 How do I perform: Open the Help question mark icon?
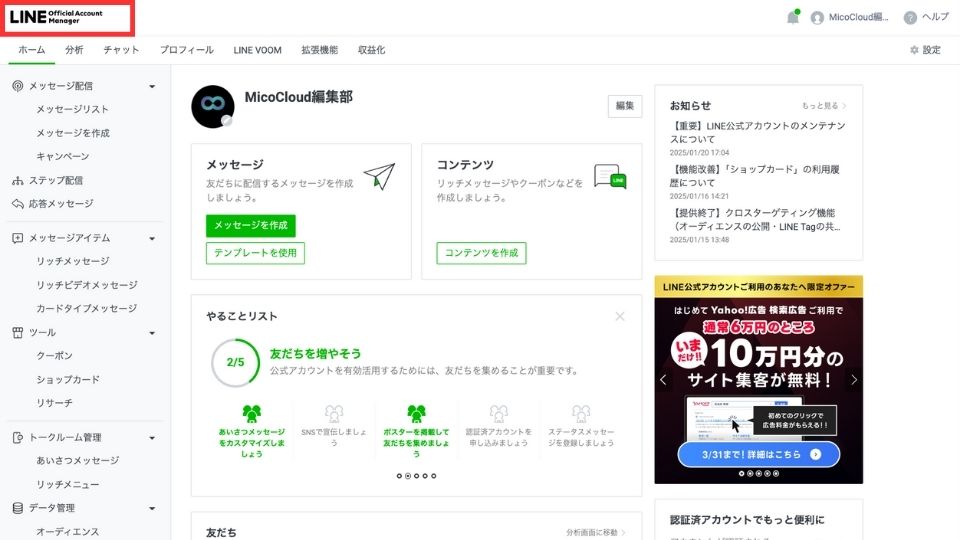click(x=910, y=17)
